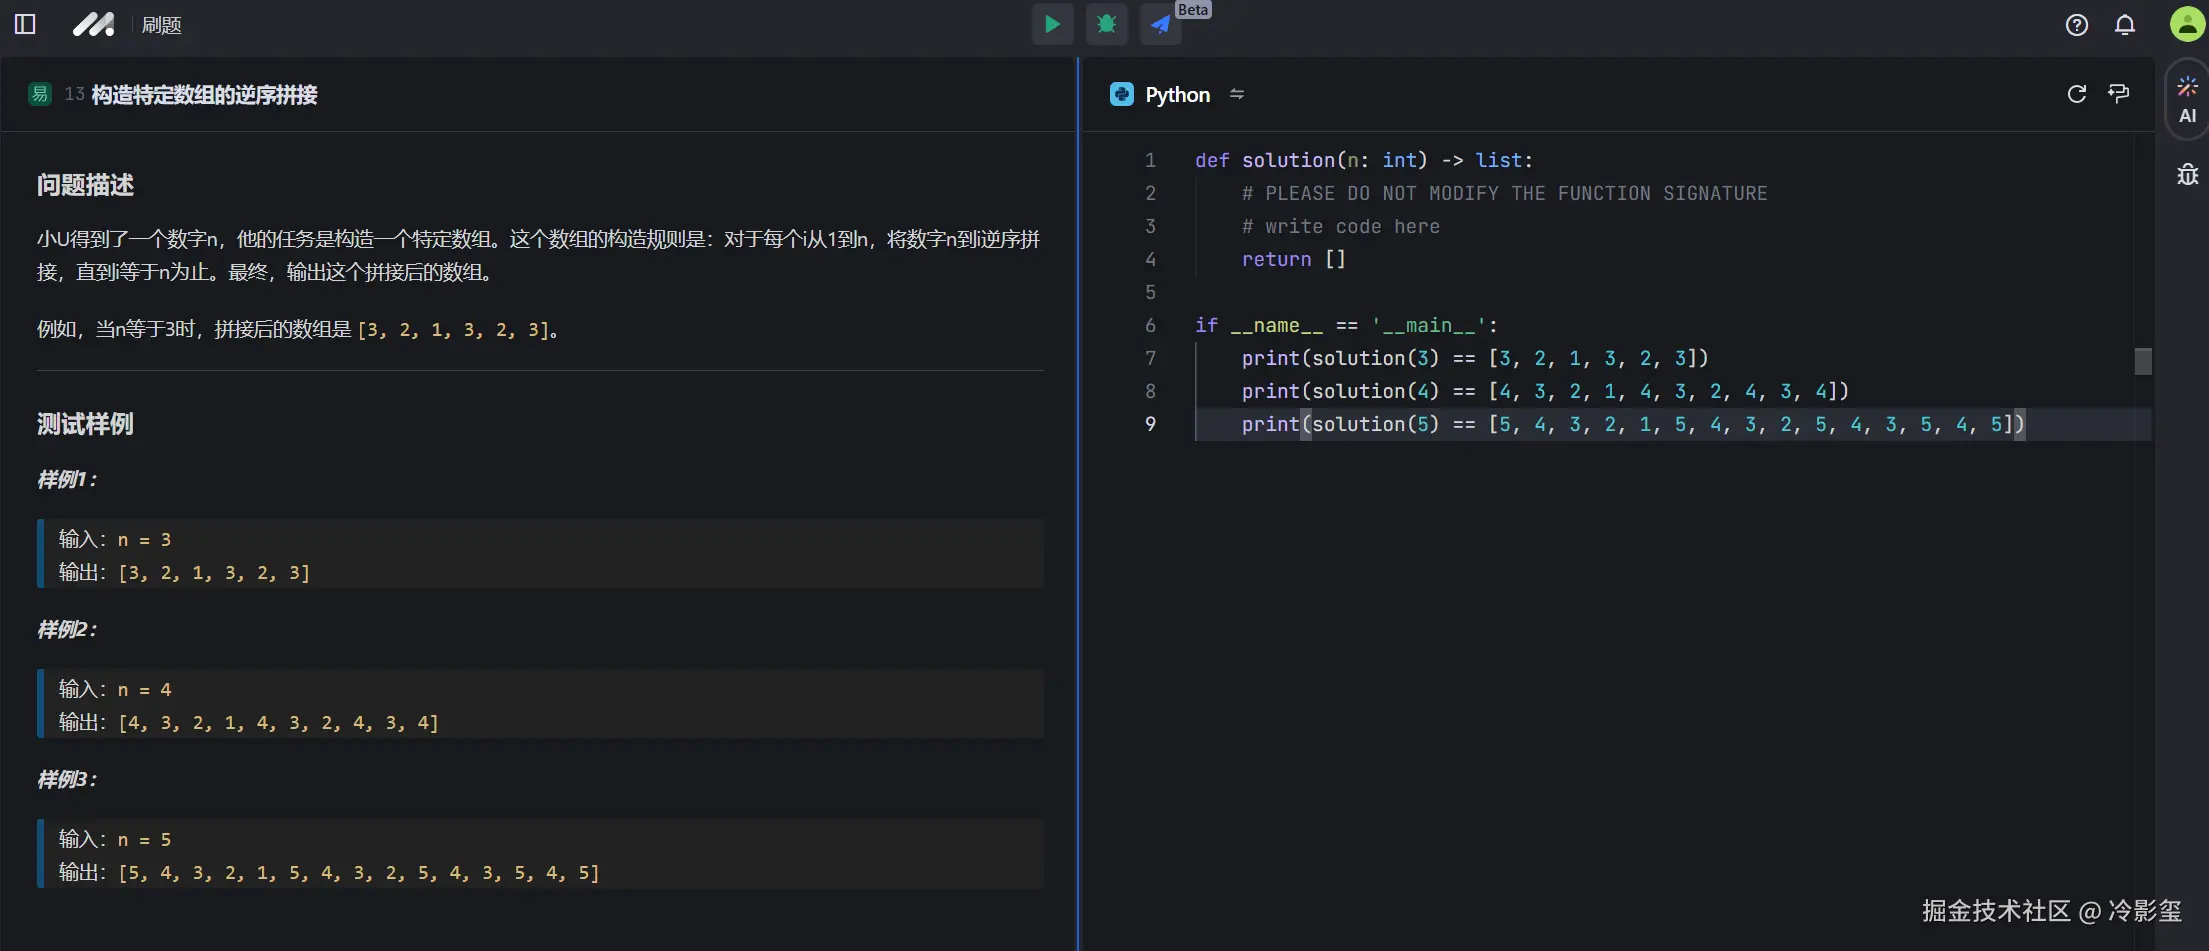The width and height of the screenshot is (2209, 951).
Task: Click the example text 例如，当n等于3时
Action: pos(116,329)
